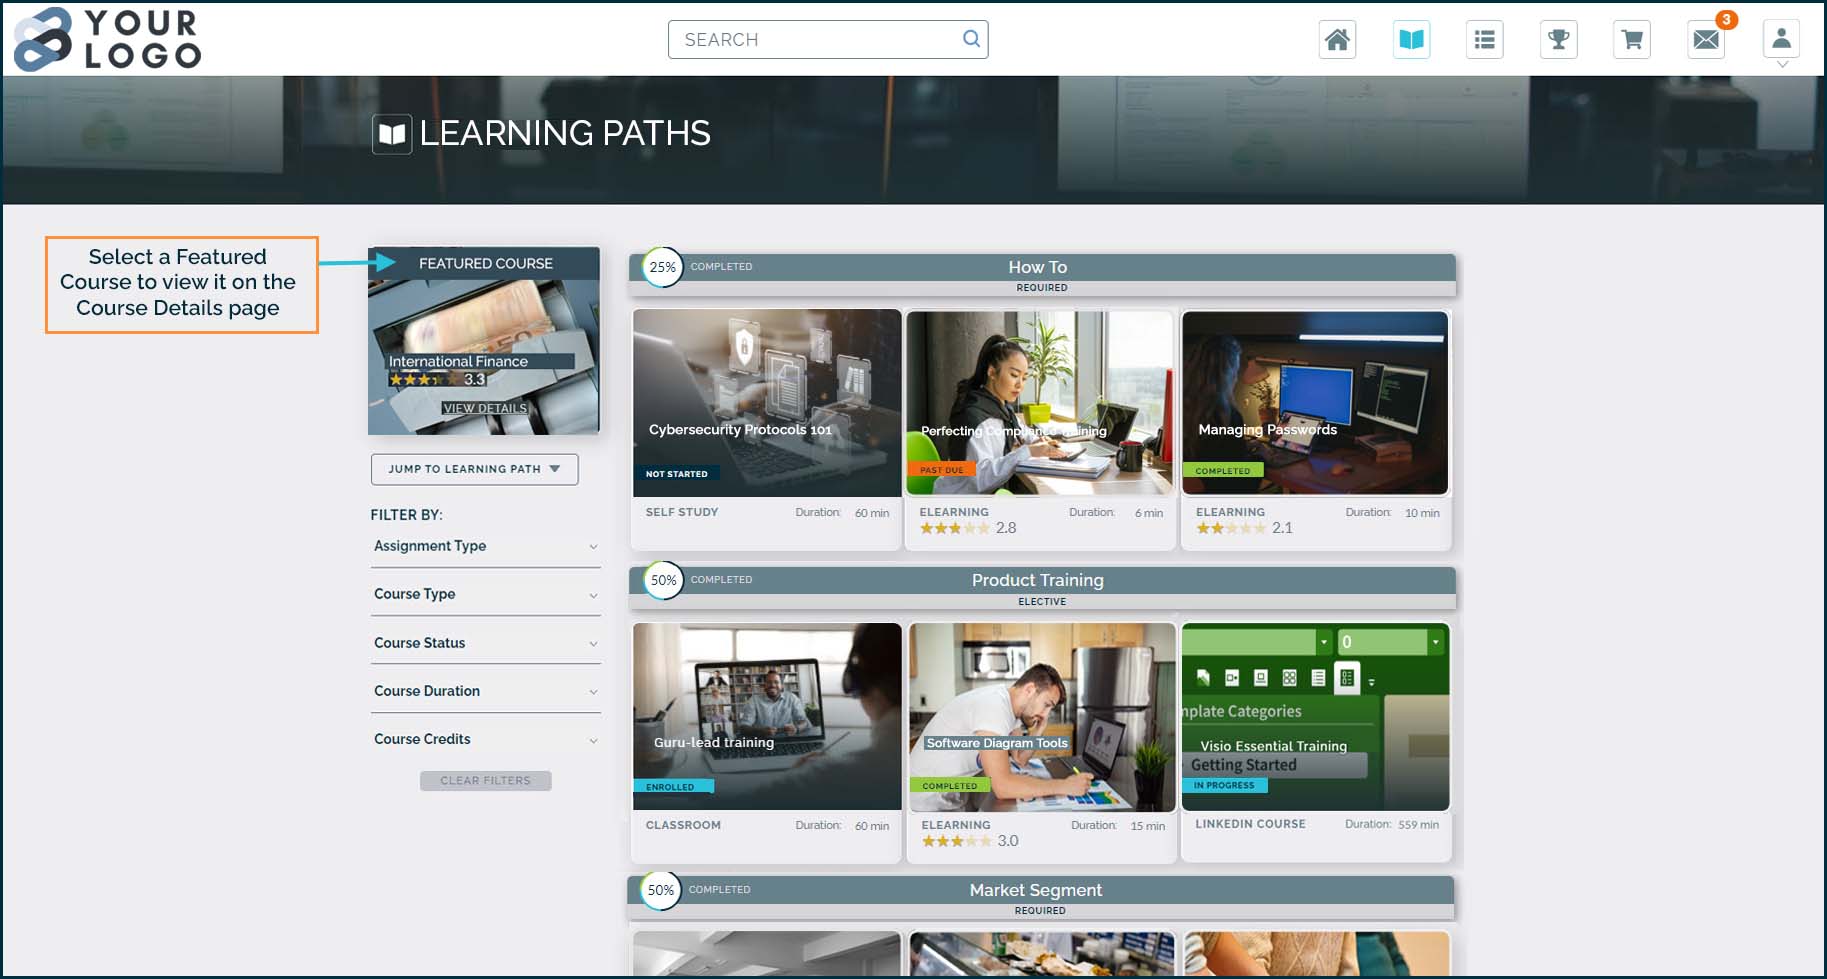Click the Clear Filters button
The width and height of the screenshot is (1827, 979).
[x=485, y=780]
